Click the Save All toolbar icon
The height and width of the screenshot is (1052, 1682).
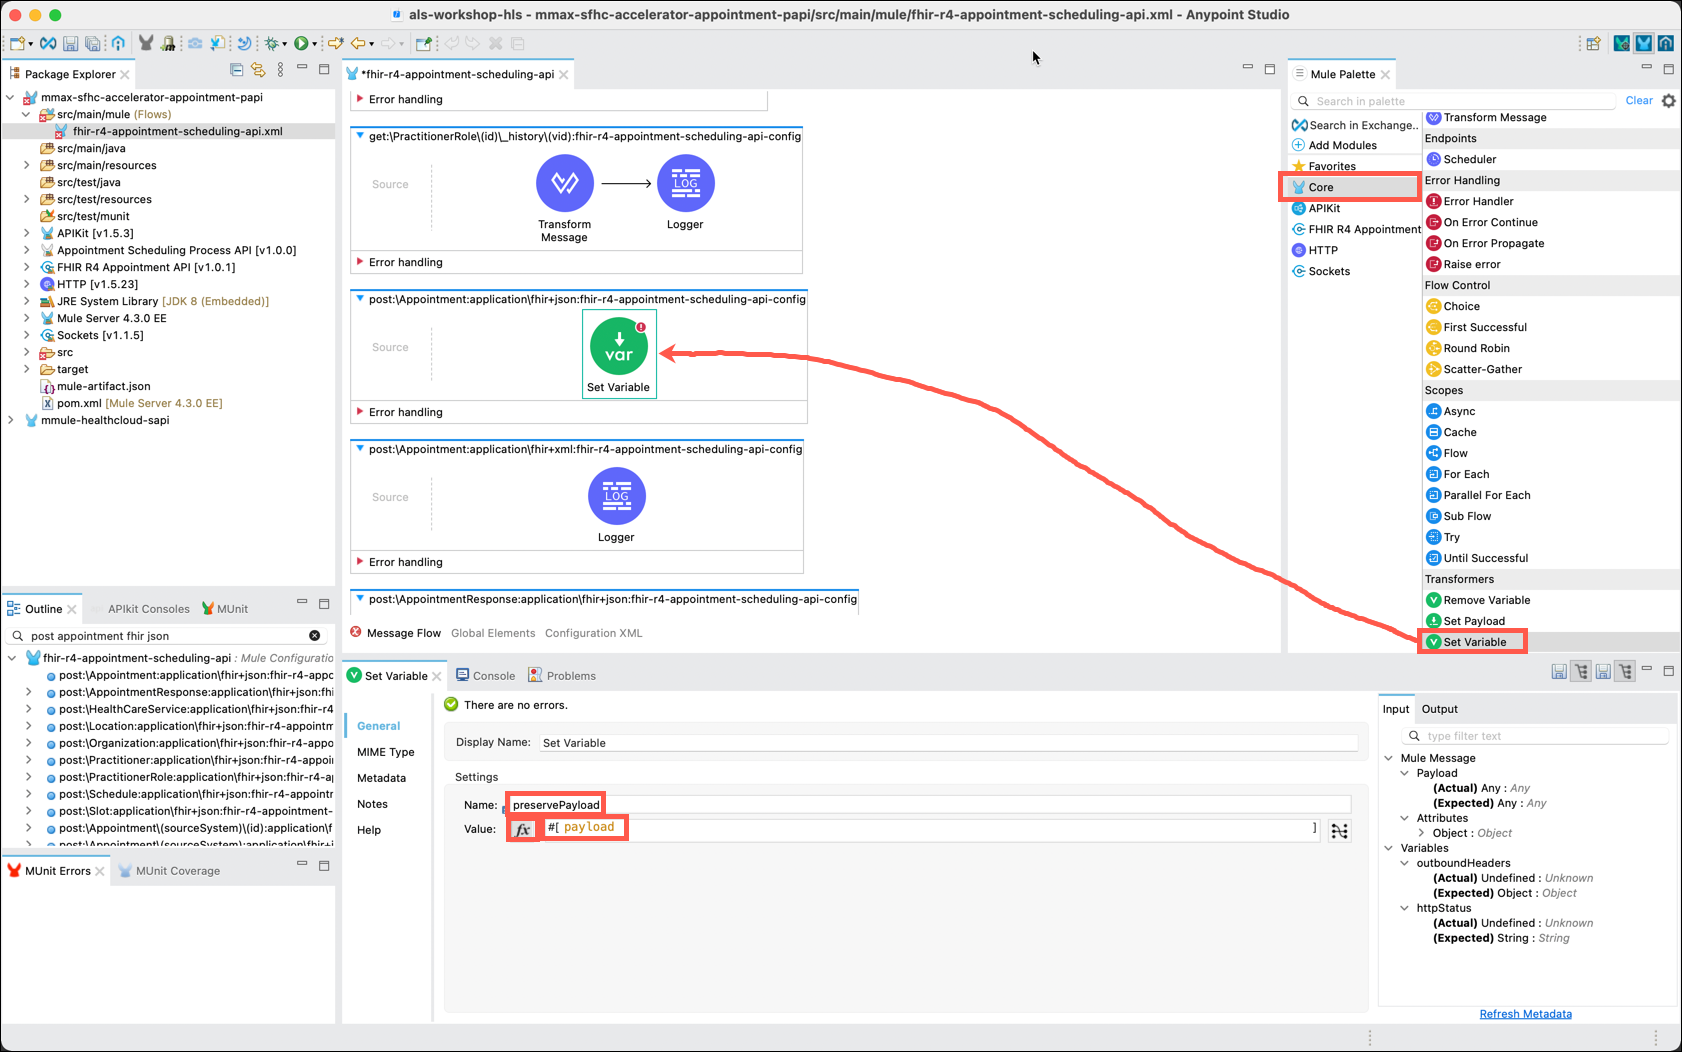click(x=92, y=43)
